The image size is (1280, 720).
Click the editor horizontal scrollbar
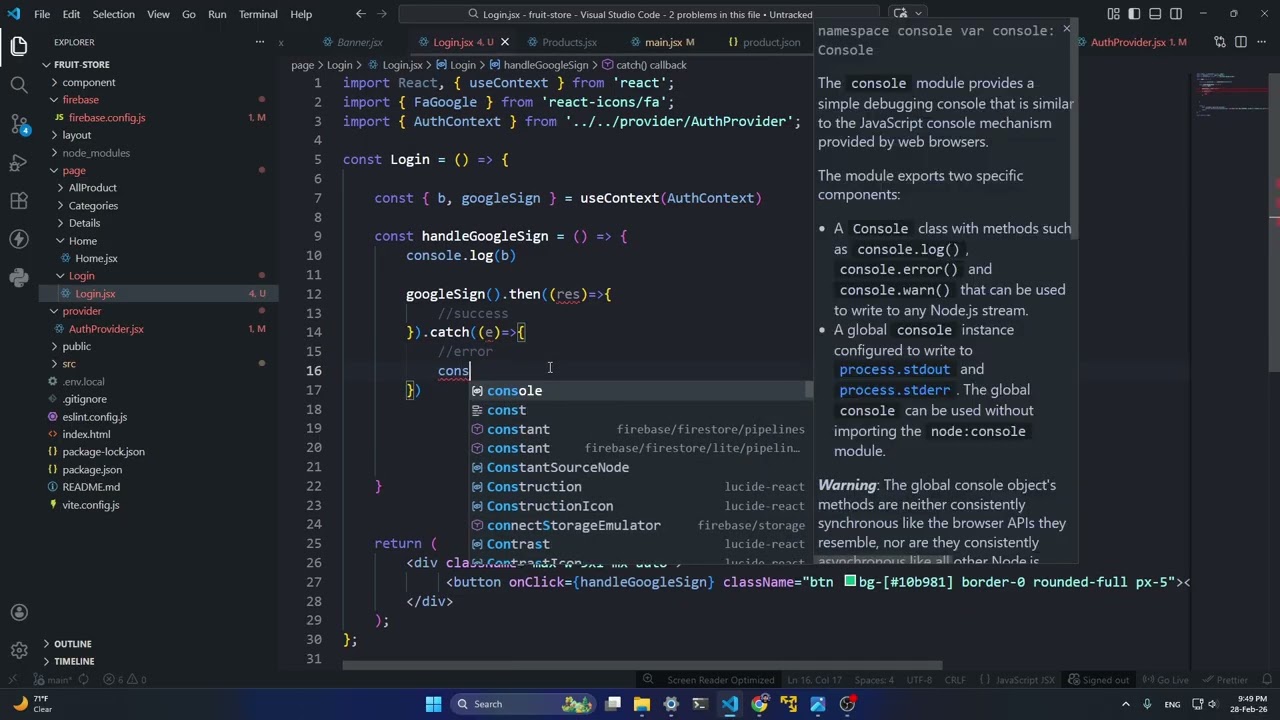click(x=643, y=664)
